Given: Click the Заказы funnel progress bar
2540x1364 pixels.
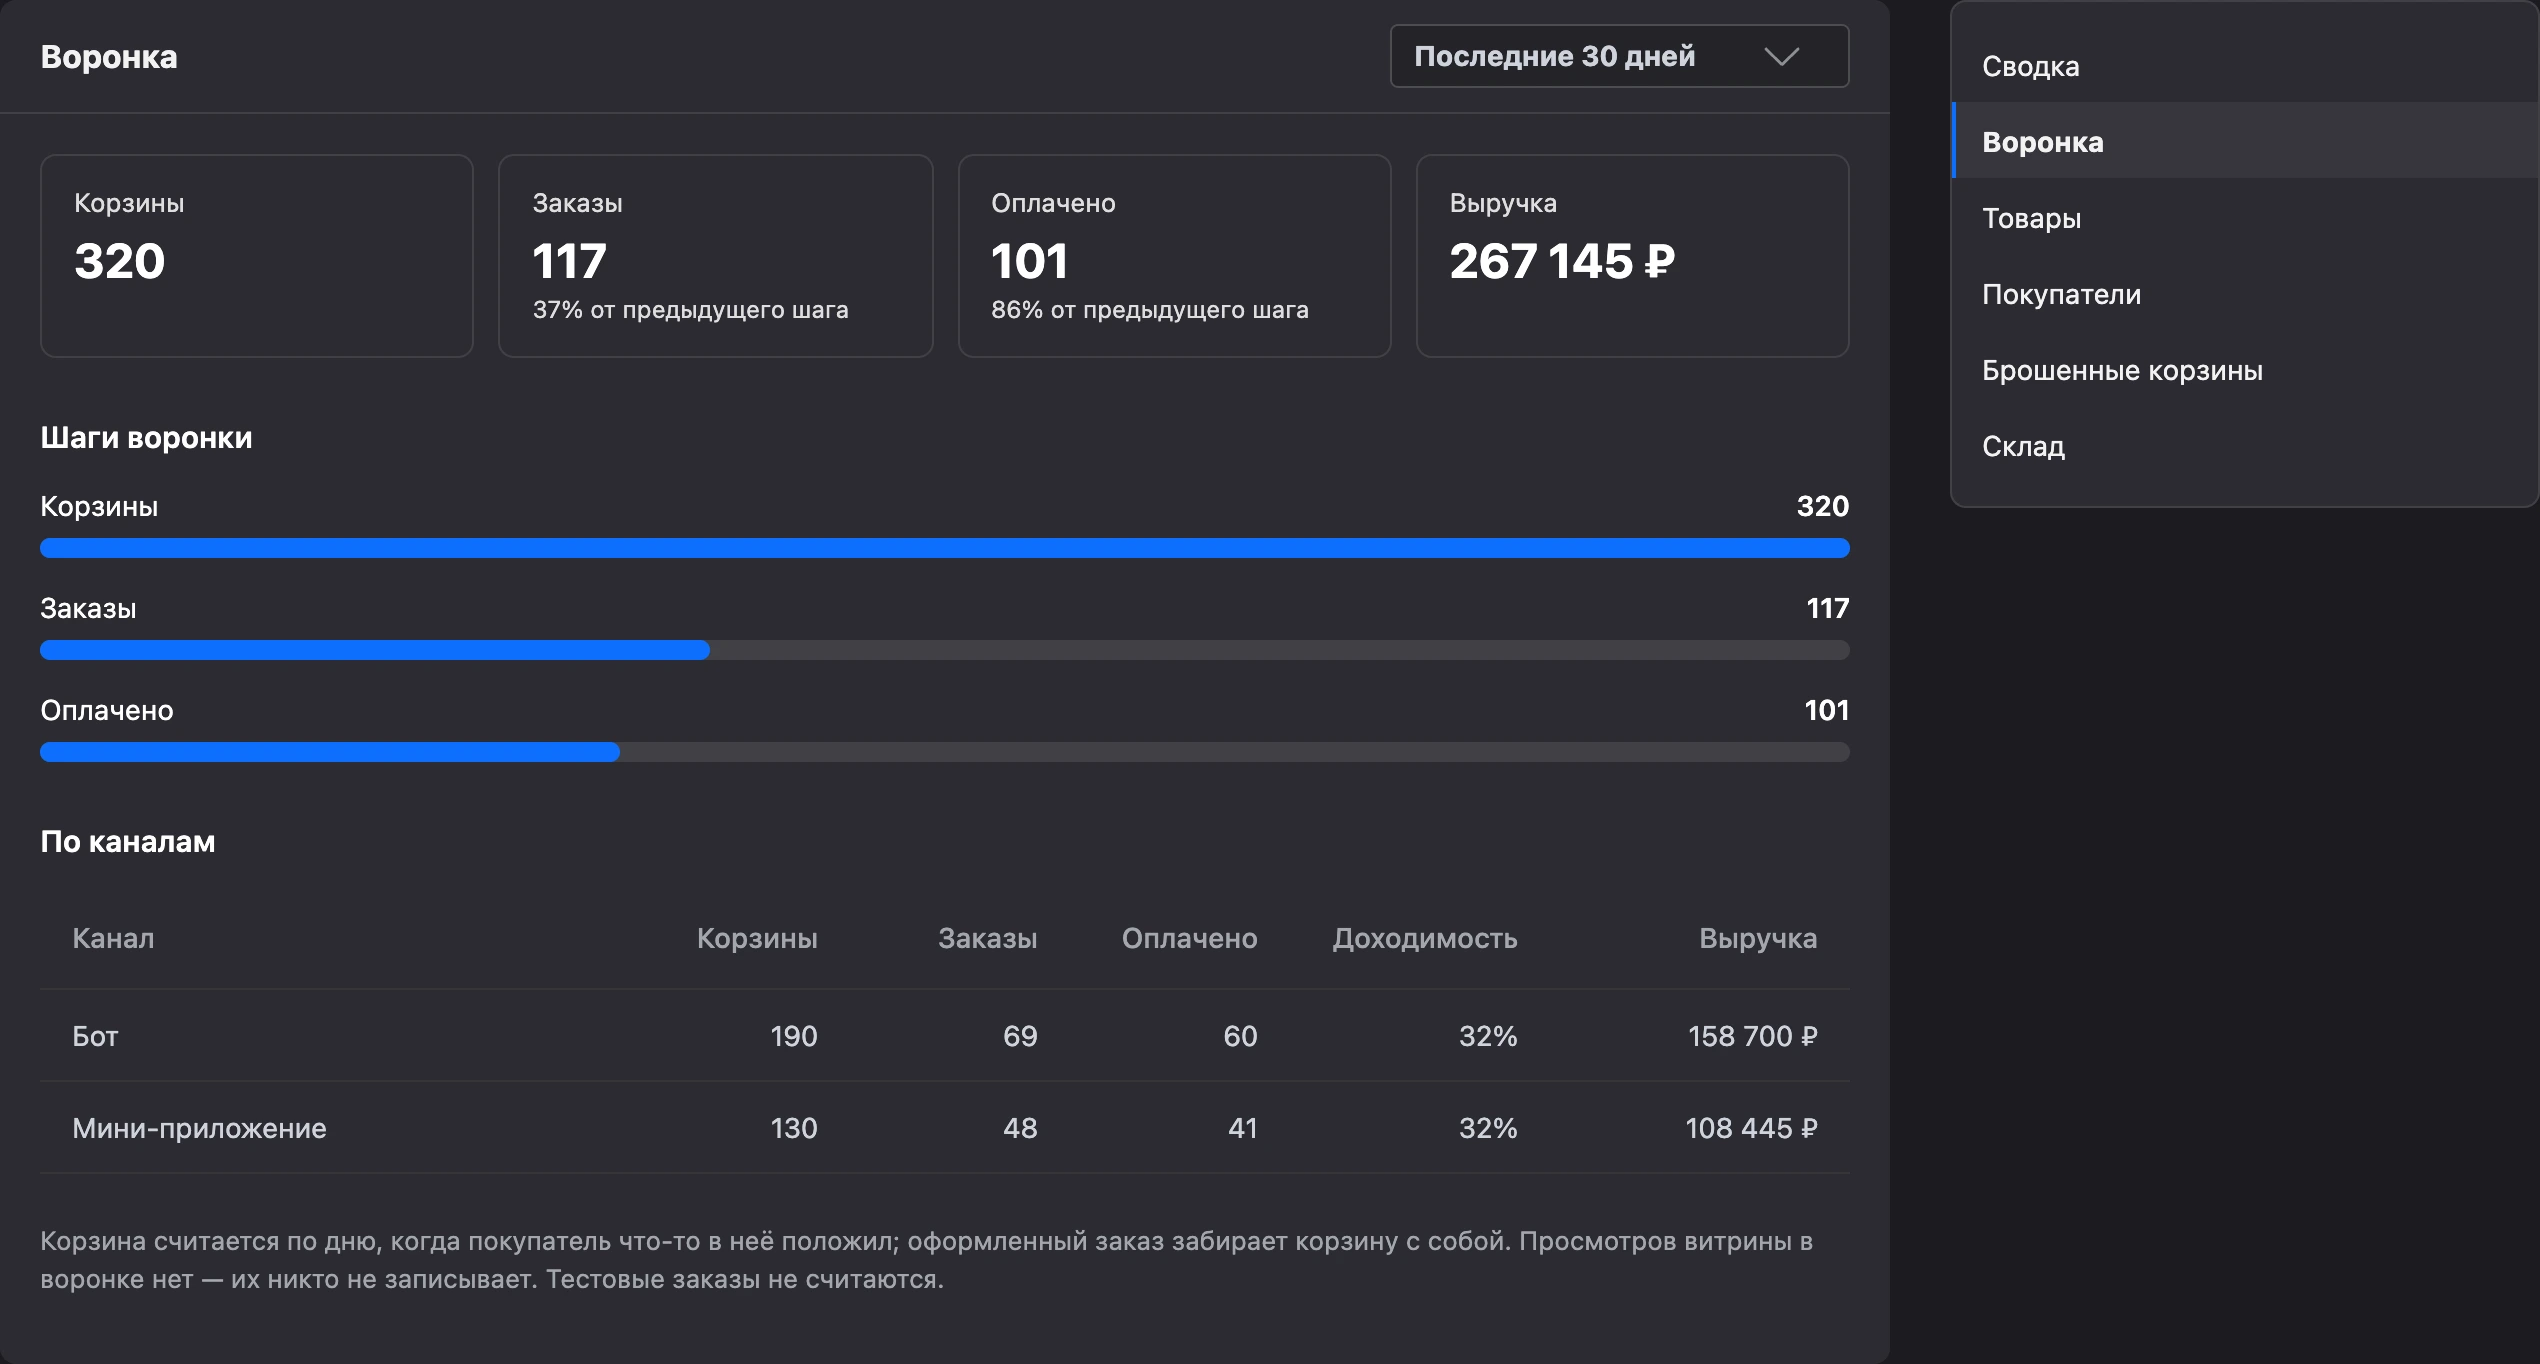Looking at the screenshot, I should 945,650.
